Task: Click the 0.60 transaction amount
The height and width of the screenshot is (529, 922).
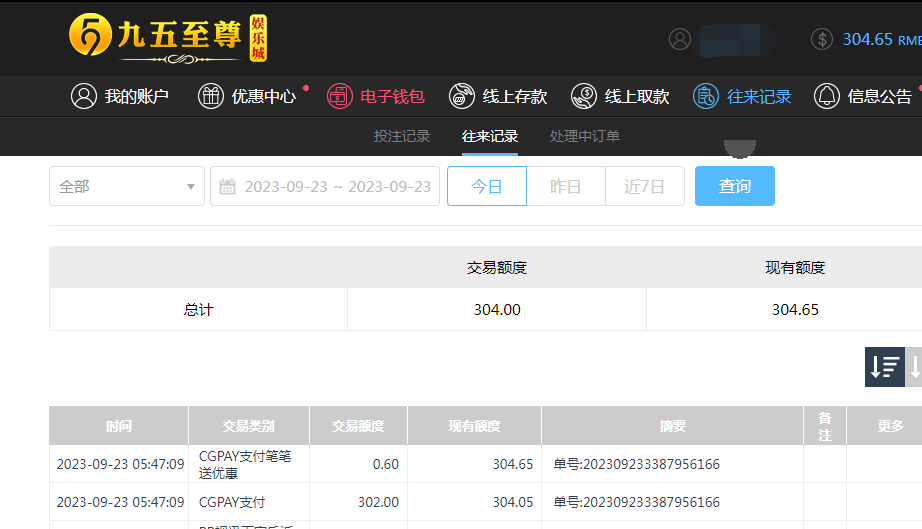Action: pos(386,464)
